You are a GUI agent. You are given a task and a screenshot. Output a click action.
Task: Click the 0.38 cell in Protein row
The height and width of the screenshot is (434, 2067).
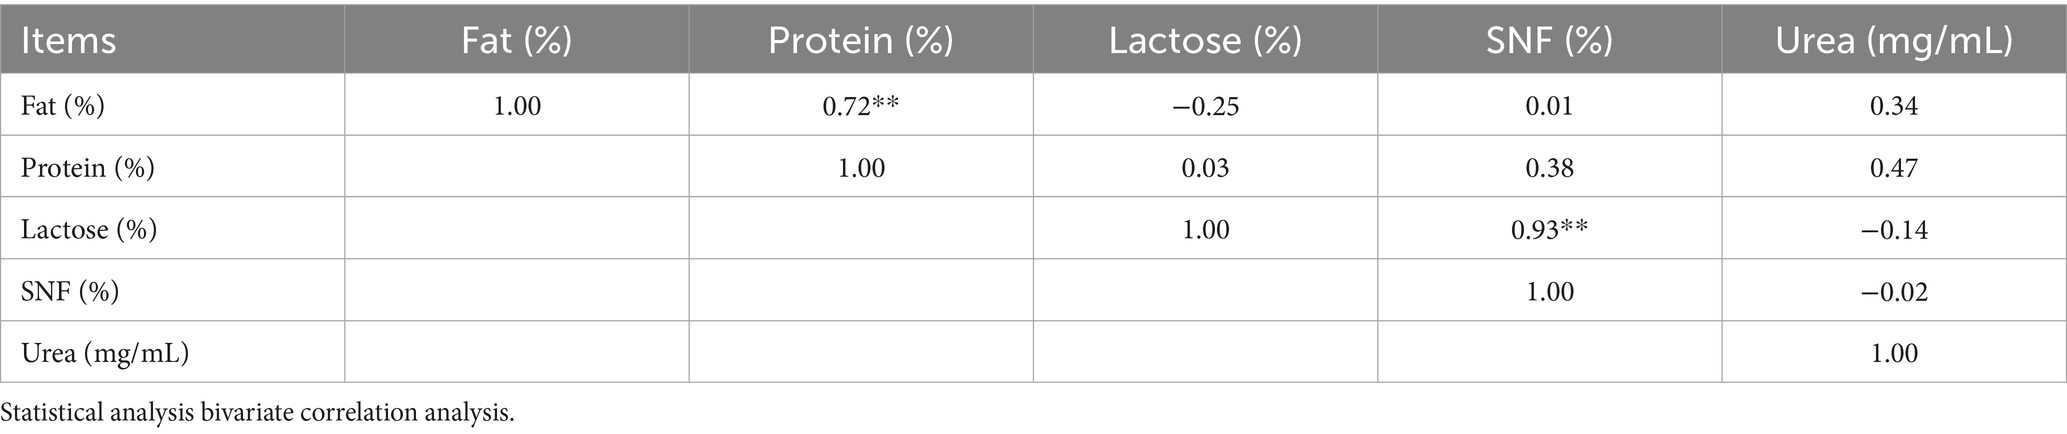[1549, 168]
